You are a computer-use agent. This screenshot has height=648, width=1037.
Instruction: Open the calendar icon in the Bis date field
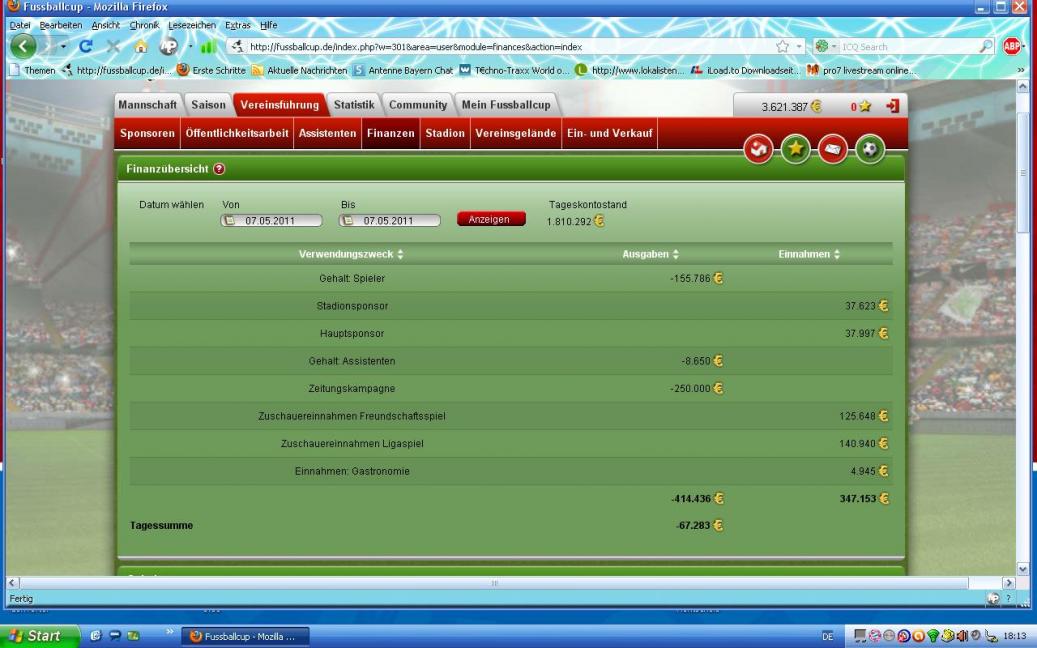[348, 221]
